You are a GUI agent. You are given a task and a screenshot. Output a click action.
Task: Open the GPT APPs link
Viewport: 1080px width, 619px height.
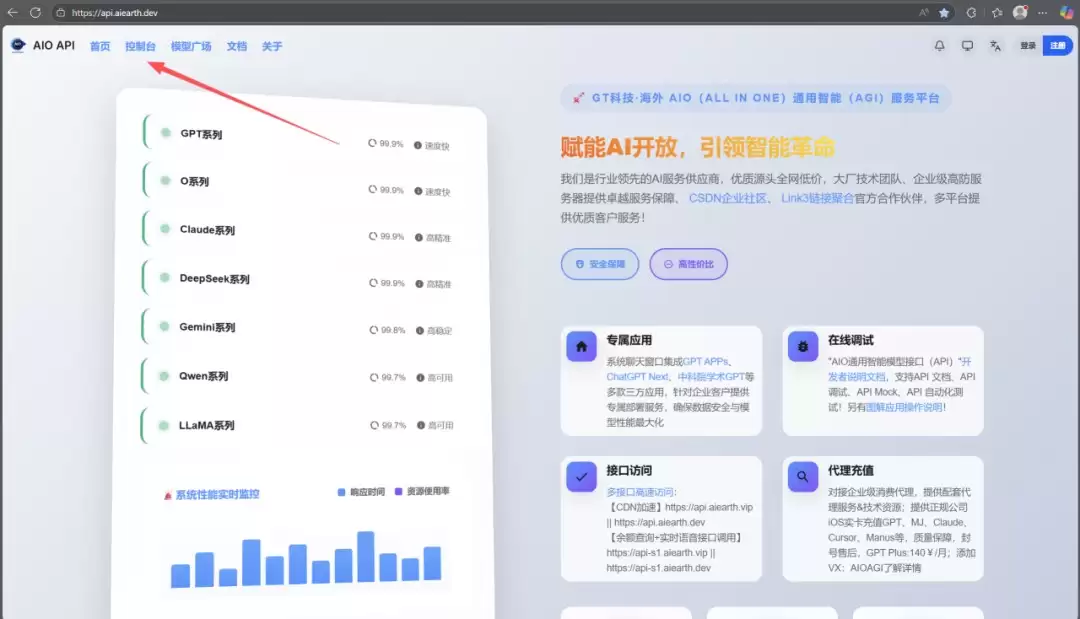click(x=705, y=361)
